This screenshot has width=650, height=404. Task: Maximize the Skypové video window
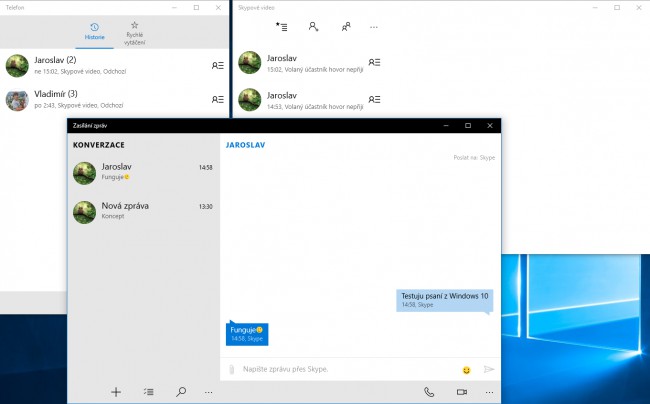click(x=617, y=7)
